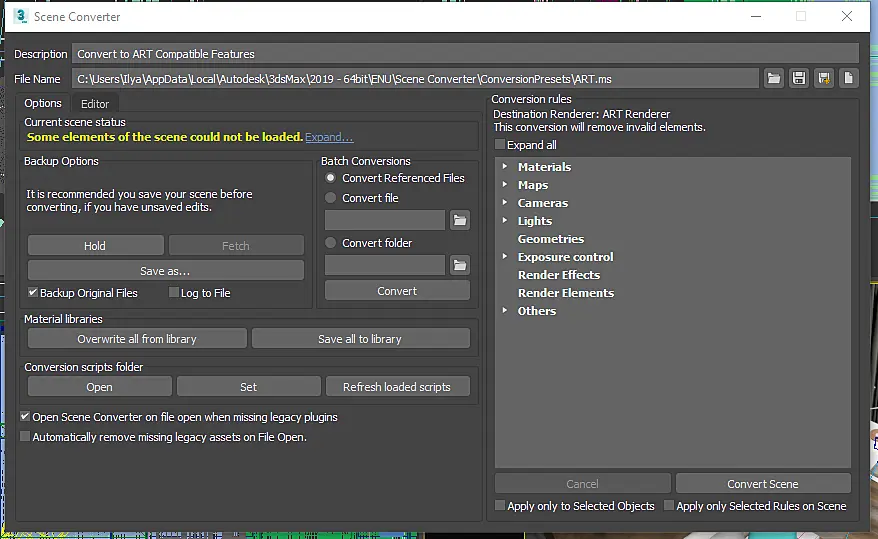Screen dimensions: 878x539
Task: Expand the Materials rules group
Action: click(505, 166)
